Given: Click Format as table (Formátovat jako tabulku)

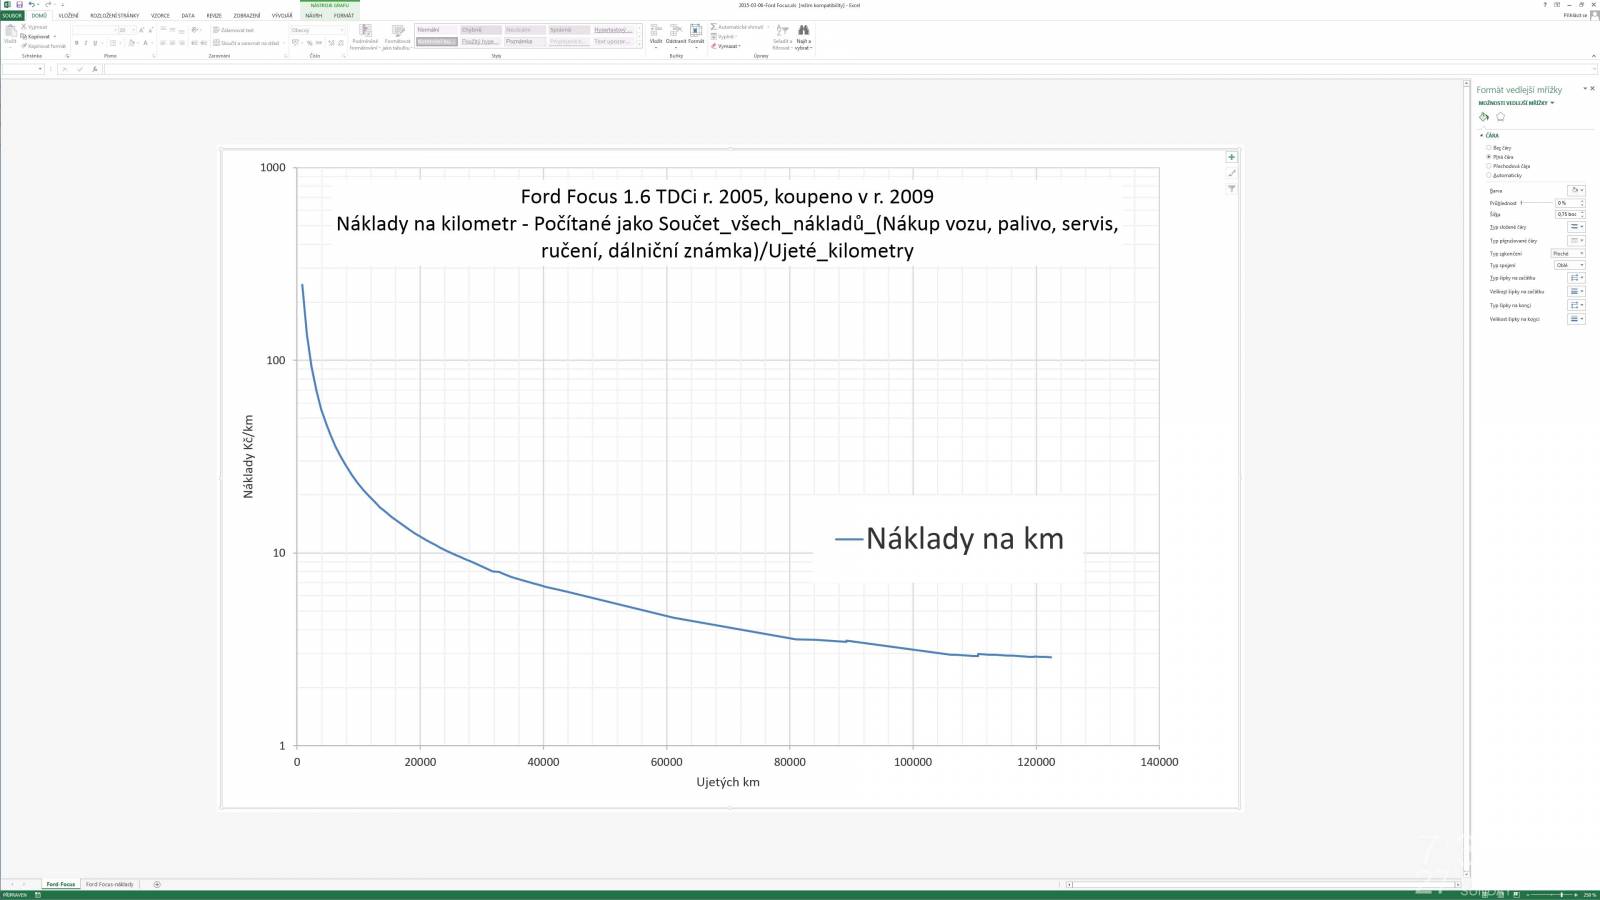Looking at the screenshot, I should [x=397, y=37].
